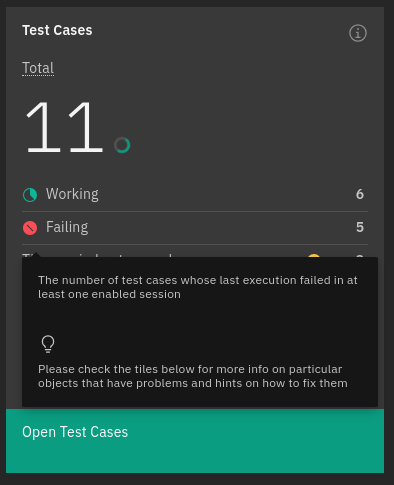Click the loading spinner next to 11
The width and height of the screenshot is (394, 485).
[x=122, y=145]
